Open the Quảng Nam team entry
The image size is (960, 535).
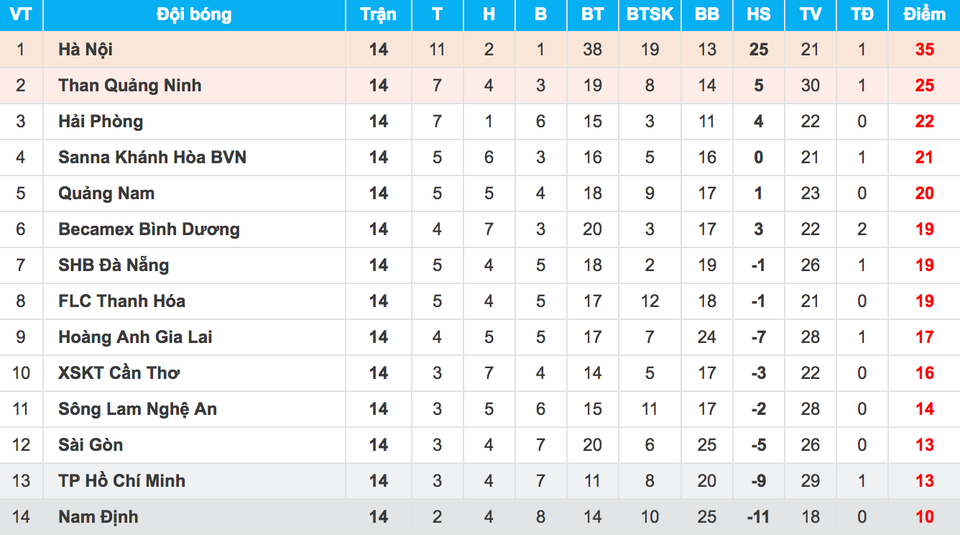tap(106, 193)
